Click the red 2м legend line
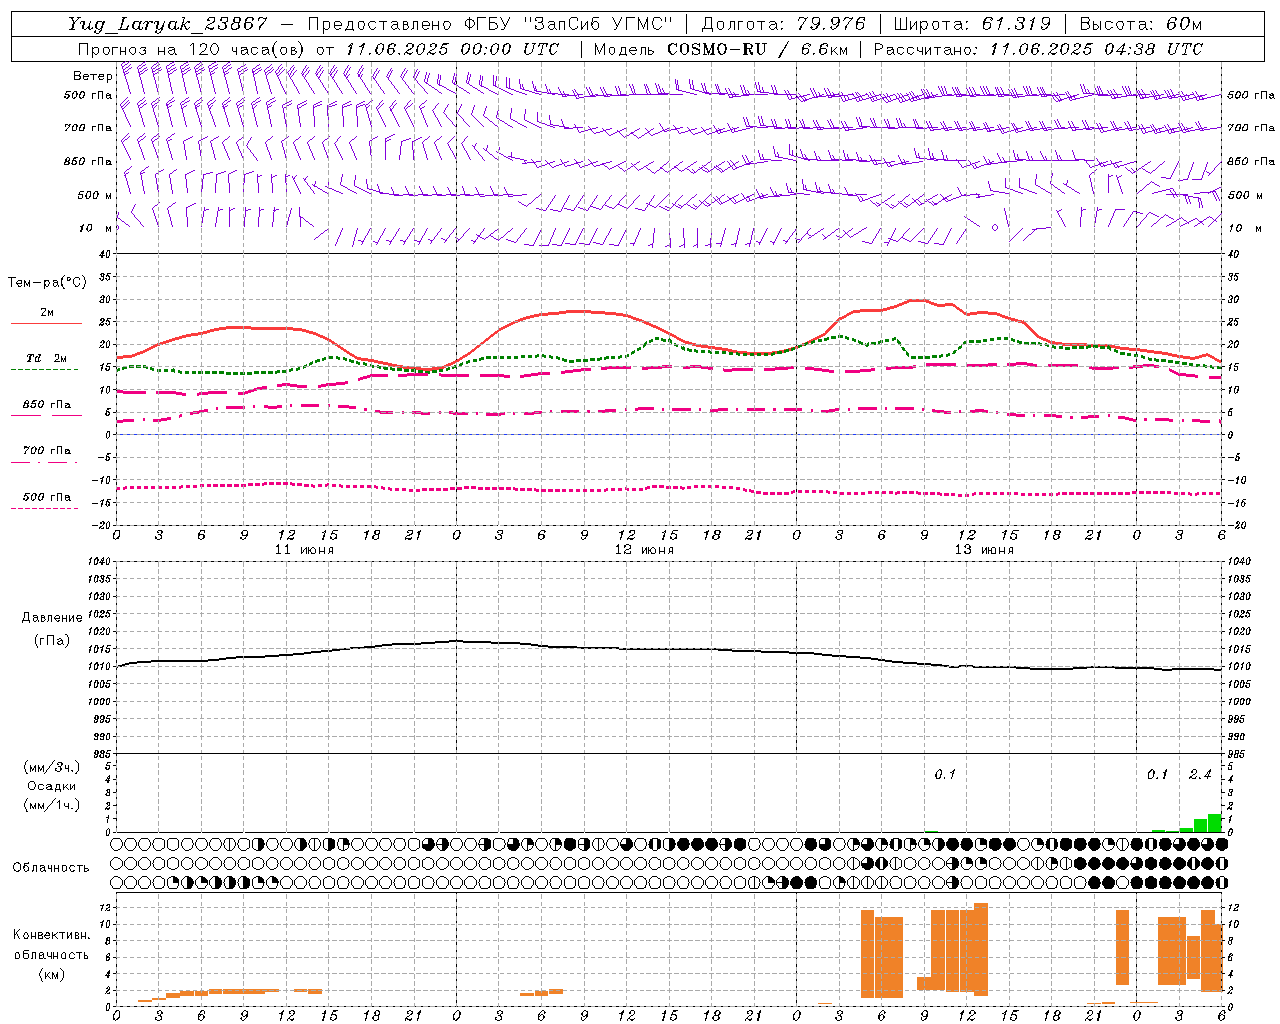 click(46, 324)
